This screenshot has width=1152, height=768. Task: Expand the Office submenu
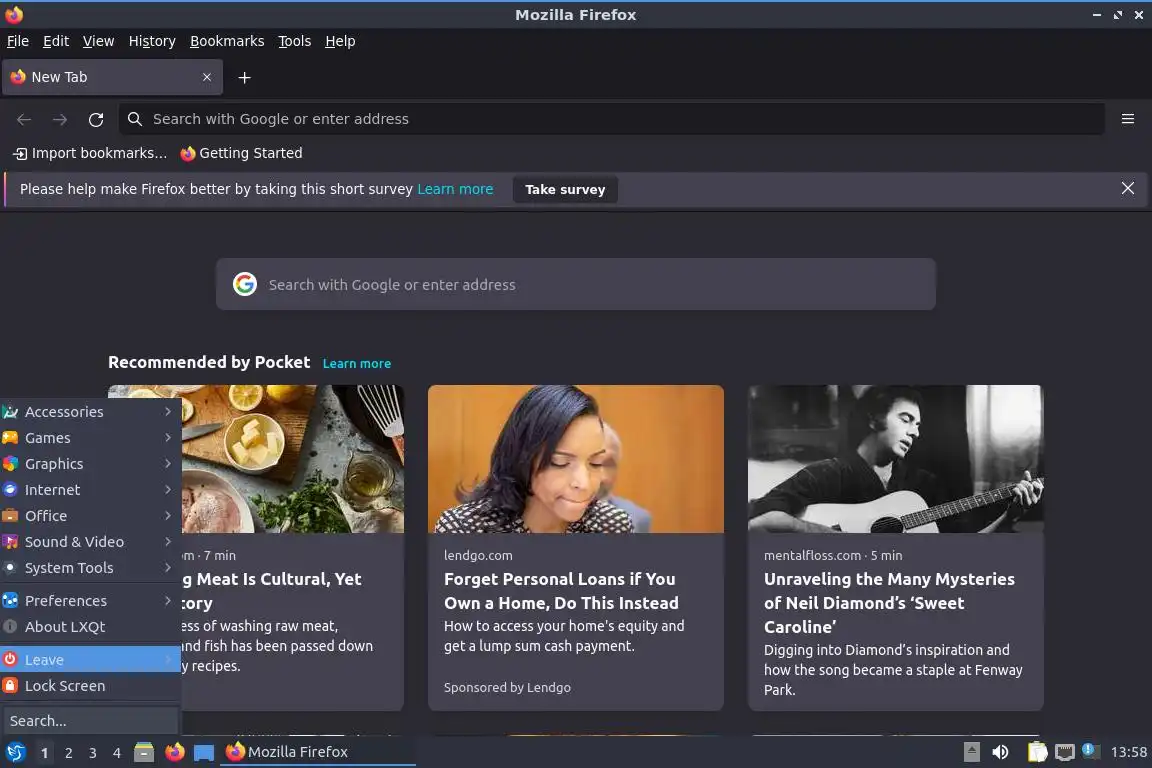point(90,516)
